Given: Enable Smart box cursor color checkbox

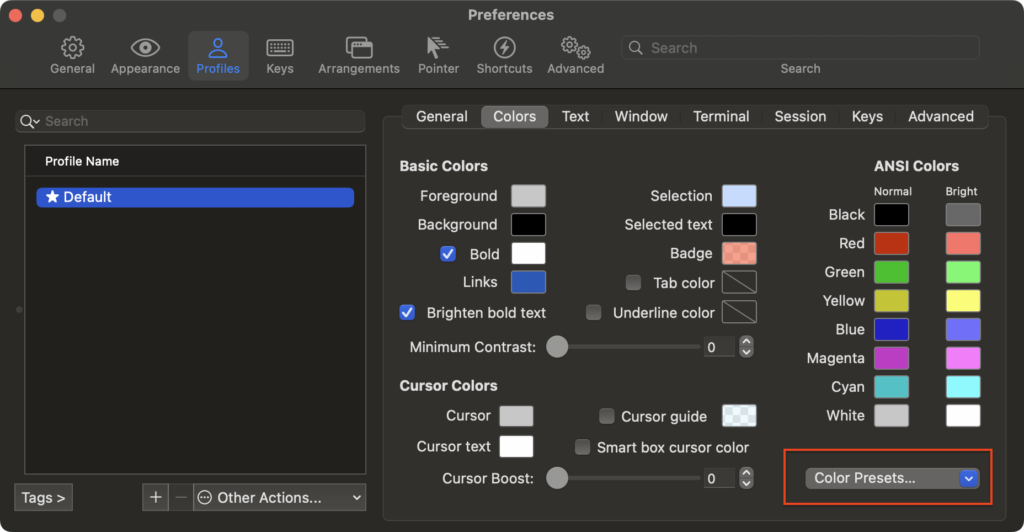Looking at the screenshot, I should point(582,446).
